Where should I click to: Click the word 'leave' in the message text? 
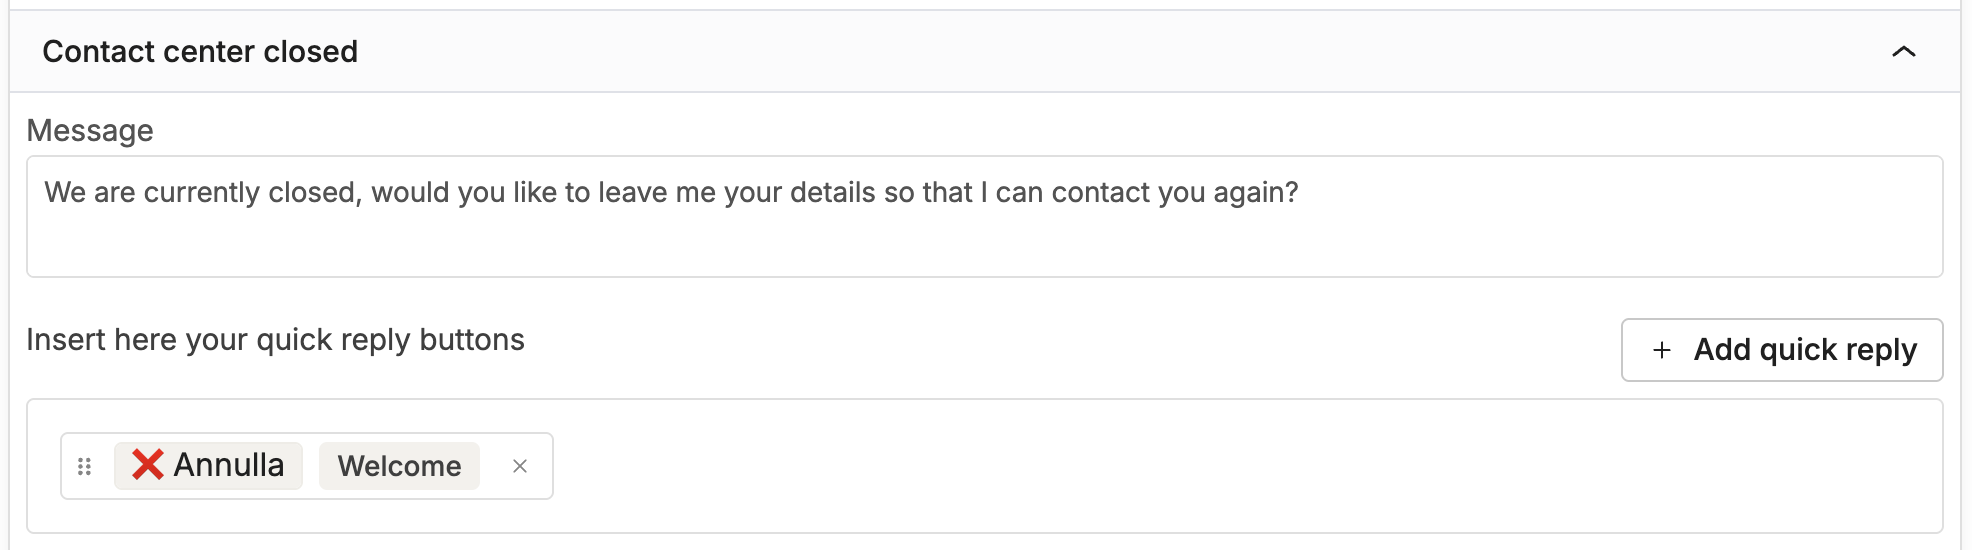point(633,192)
